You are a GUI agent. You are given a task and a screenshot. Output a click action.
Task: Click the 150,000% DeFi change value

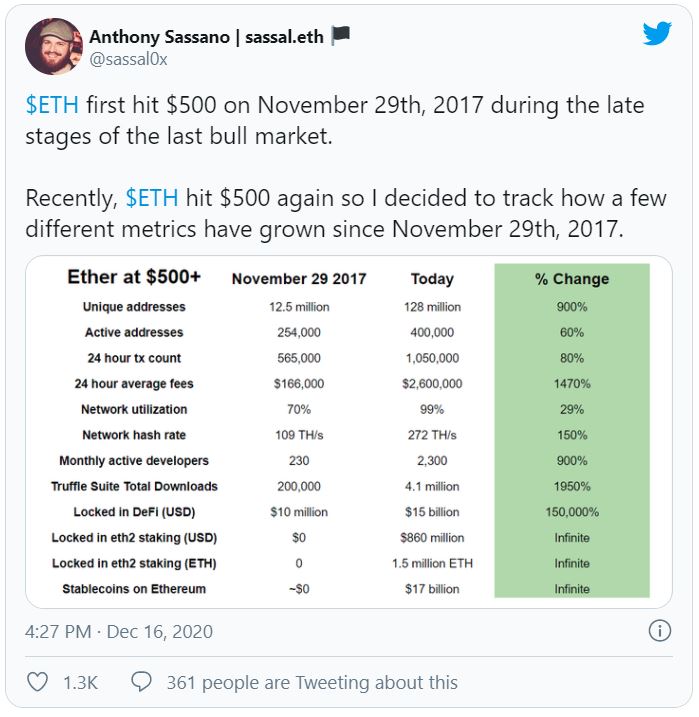point(572,512)
